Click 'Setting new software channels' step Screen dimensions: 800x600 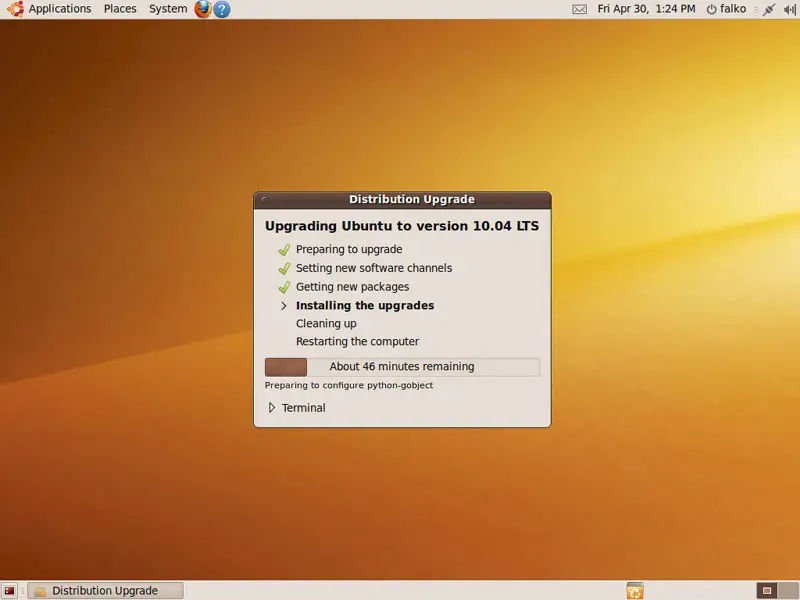[x=374, y=268]
